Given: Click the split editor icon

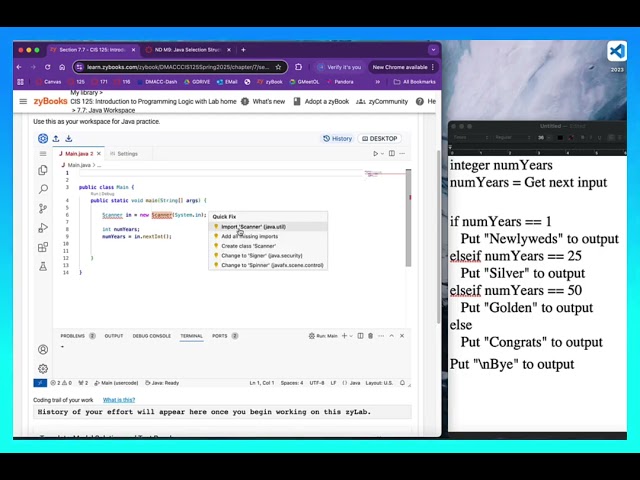Looking at the screenshot, I should click(392, 153).
